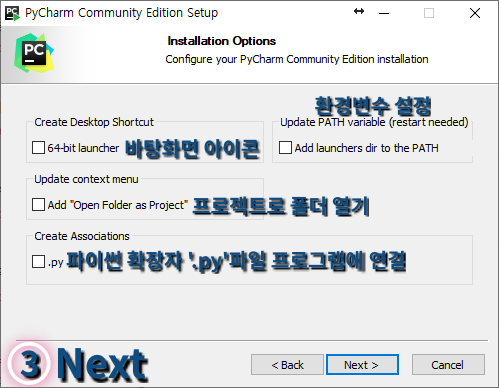Click the "Update PATH variable (restart needed)" label

(374, 122)
